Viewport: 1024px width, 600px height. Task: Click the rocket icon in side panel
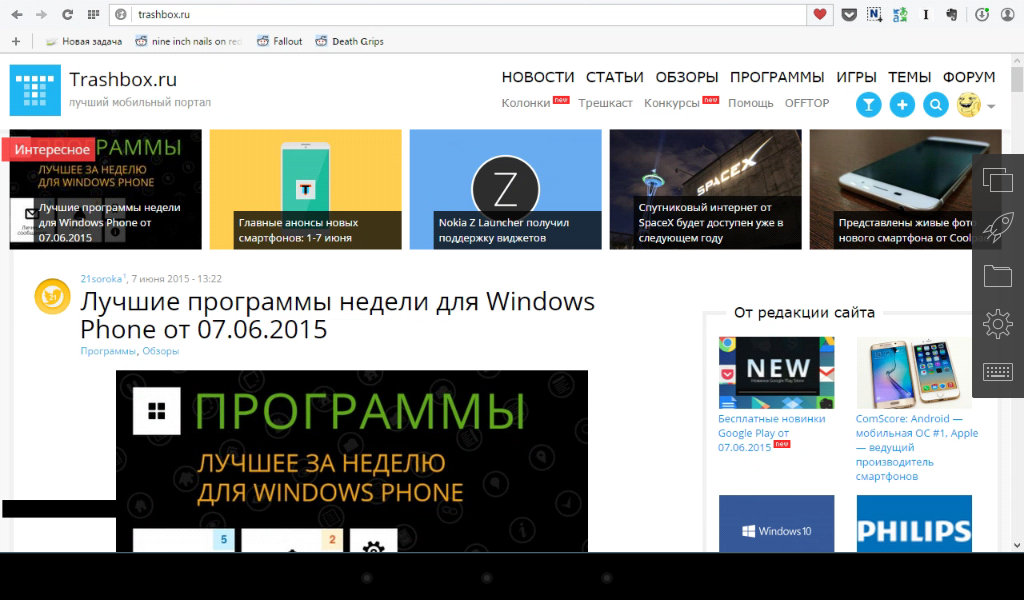997,227
